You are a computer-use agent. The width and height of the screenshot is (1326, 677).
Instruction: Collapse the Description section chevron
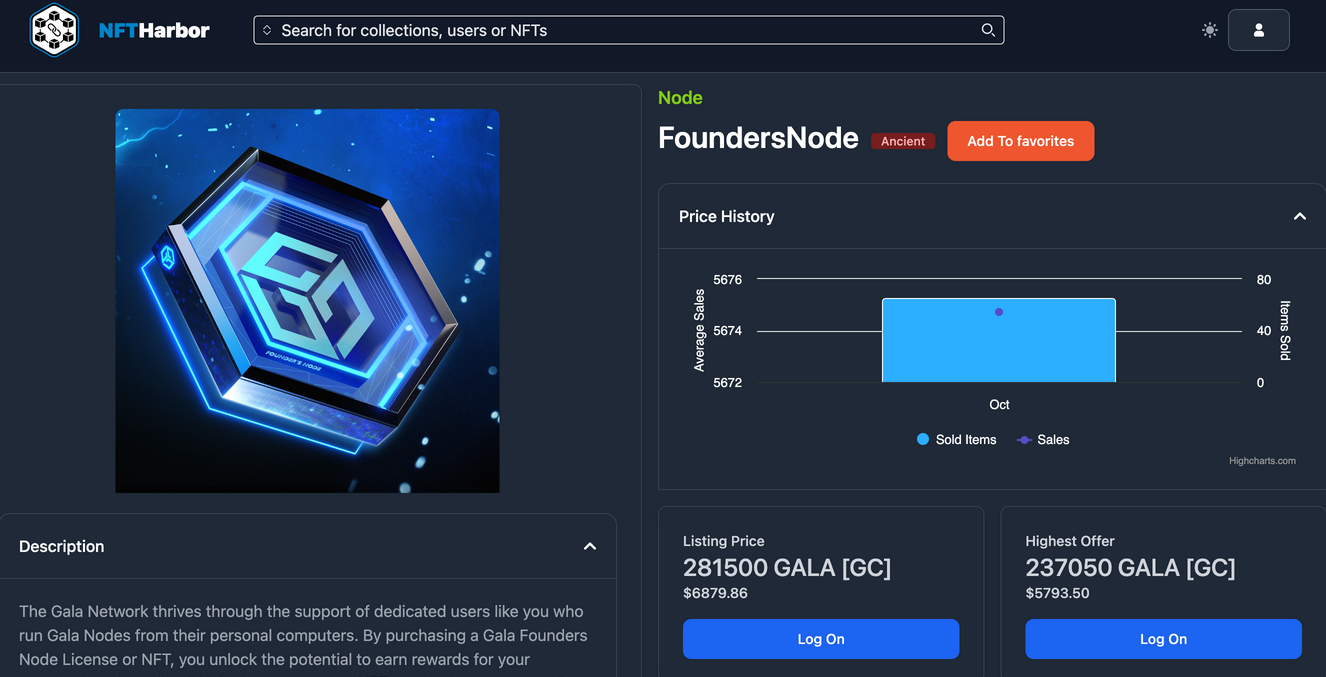[590, 546]
